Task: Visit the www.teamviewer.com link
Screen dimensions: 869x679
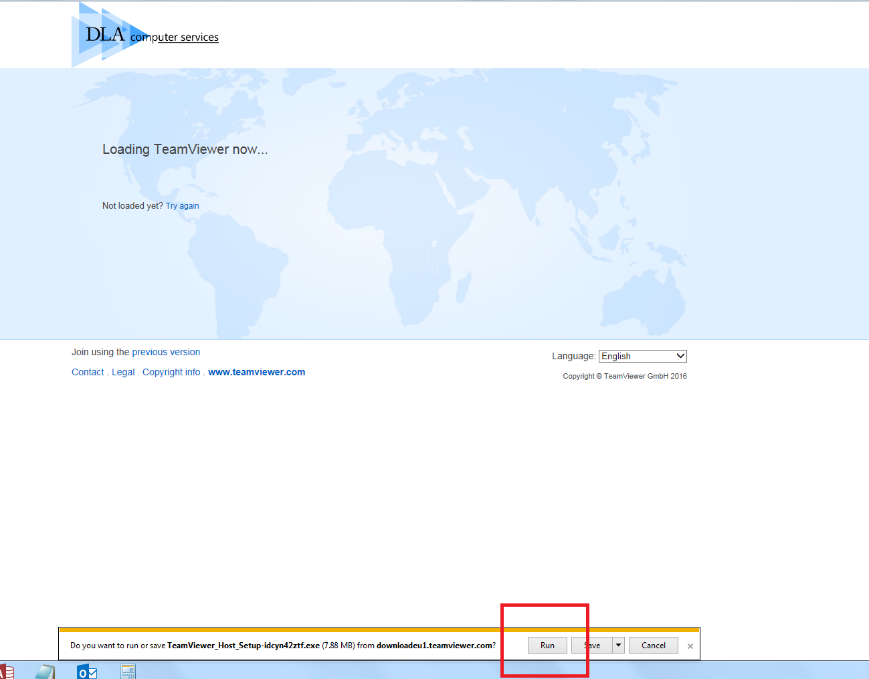Action: click(257, 372)
